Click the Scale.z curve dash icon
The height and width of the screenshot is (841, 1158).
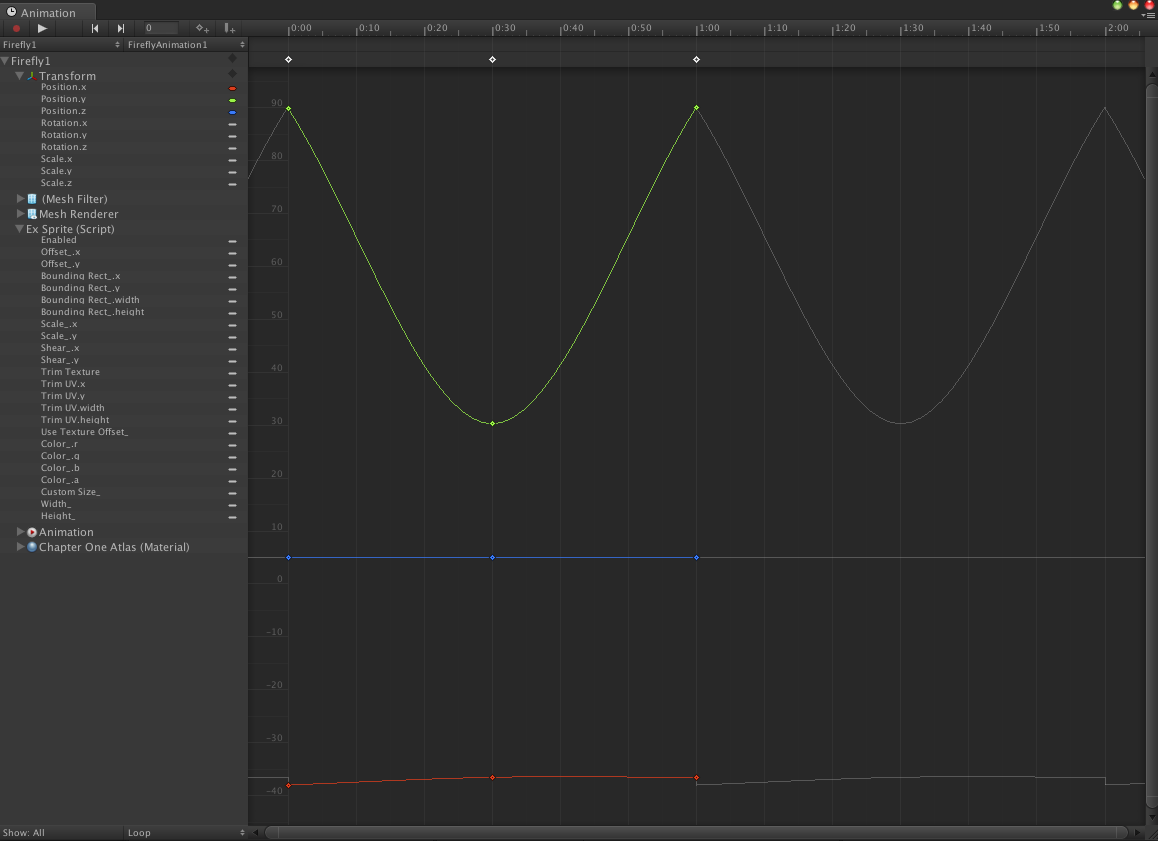[232, 185]
